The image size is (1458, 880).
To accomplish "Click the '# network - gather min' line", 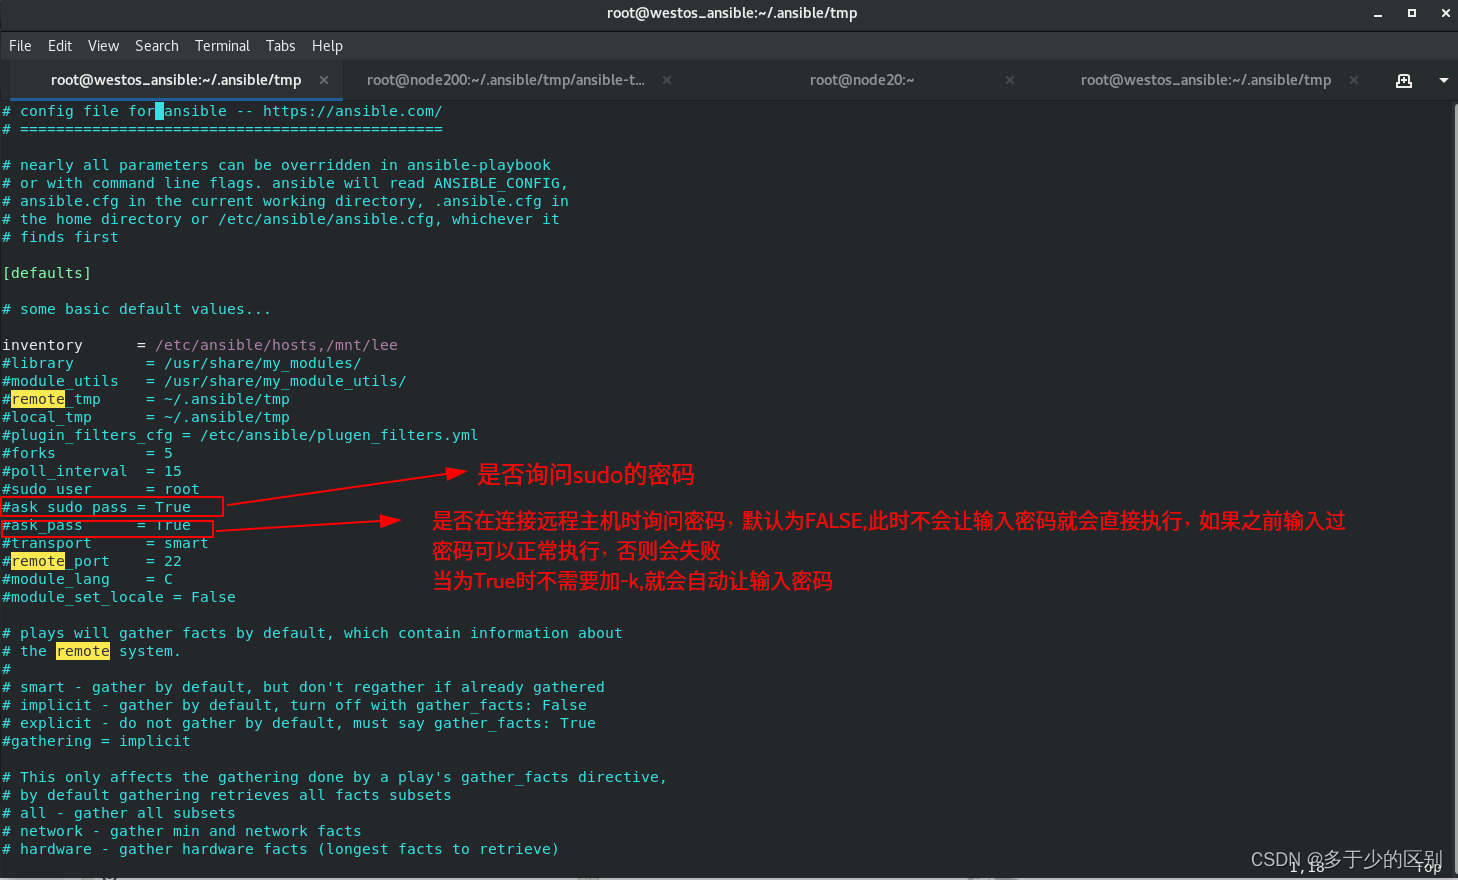I will coord(182,831).
